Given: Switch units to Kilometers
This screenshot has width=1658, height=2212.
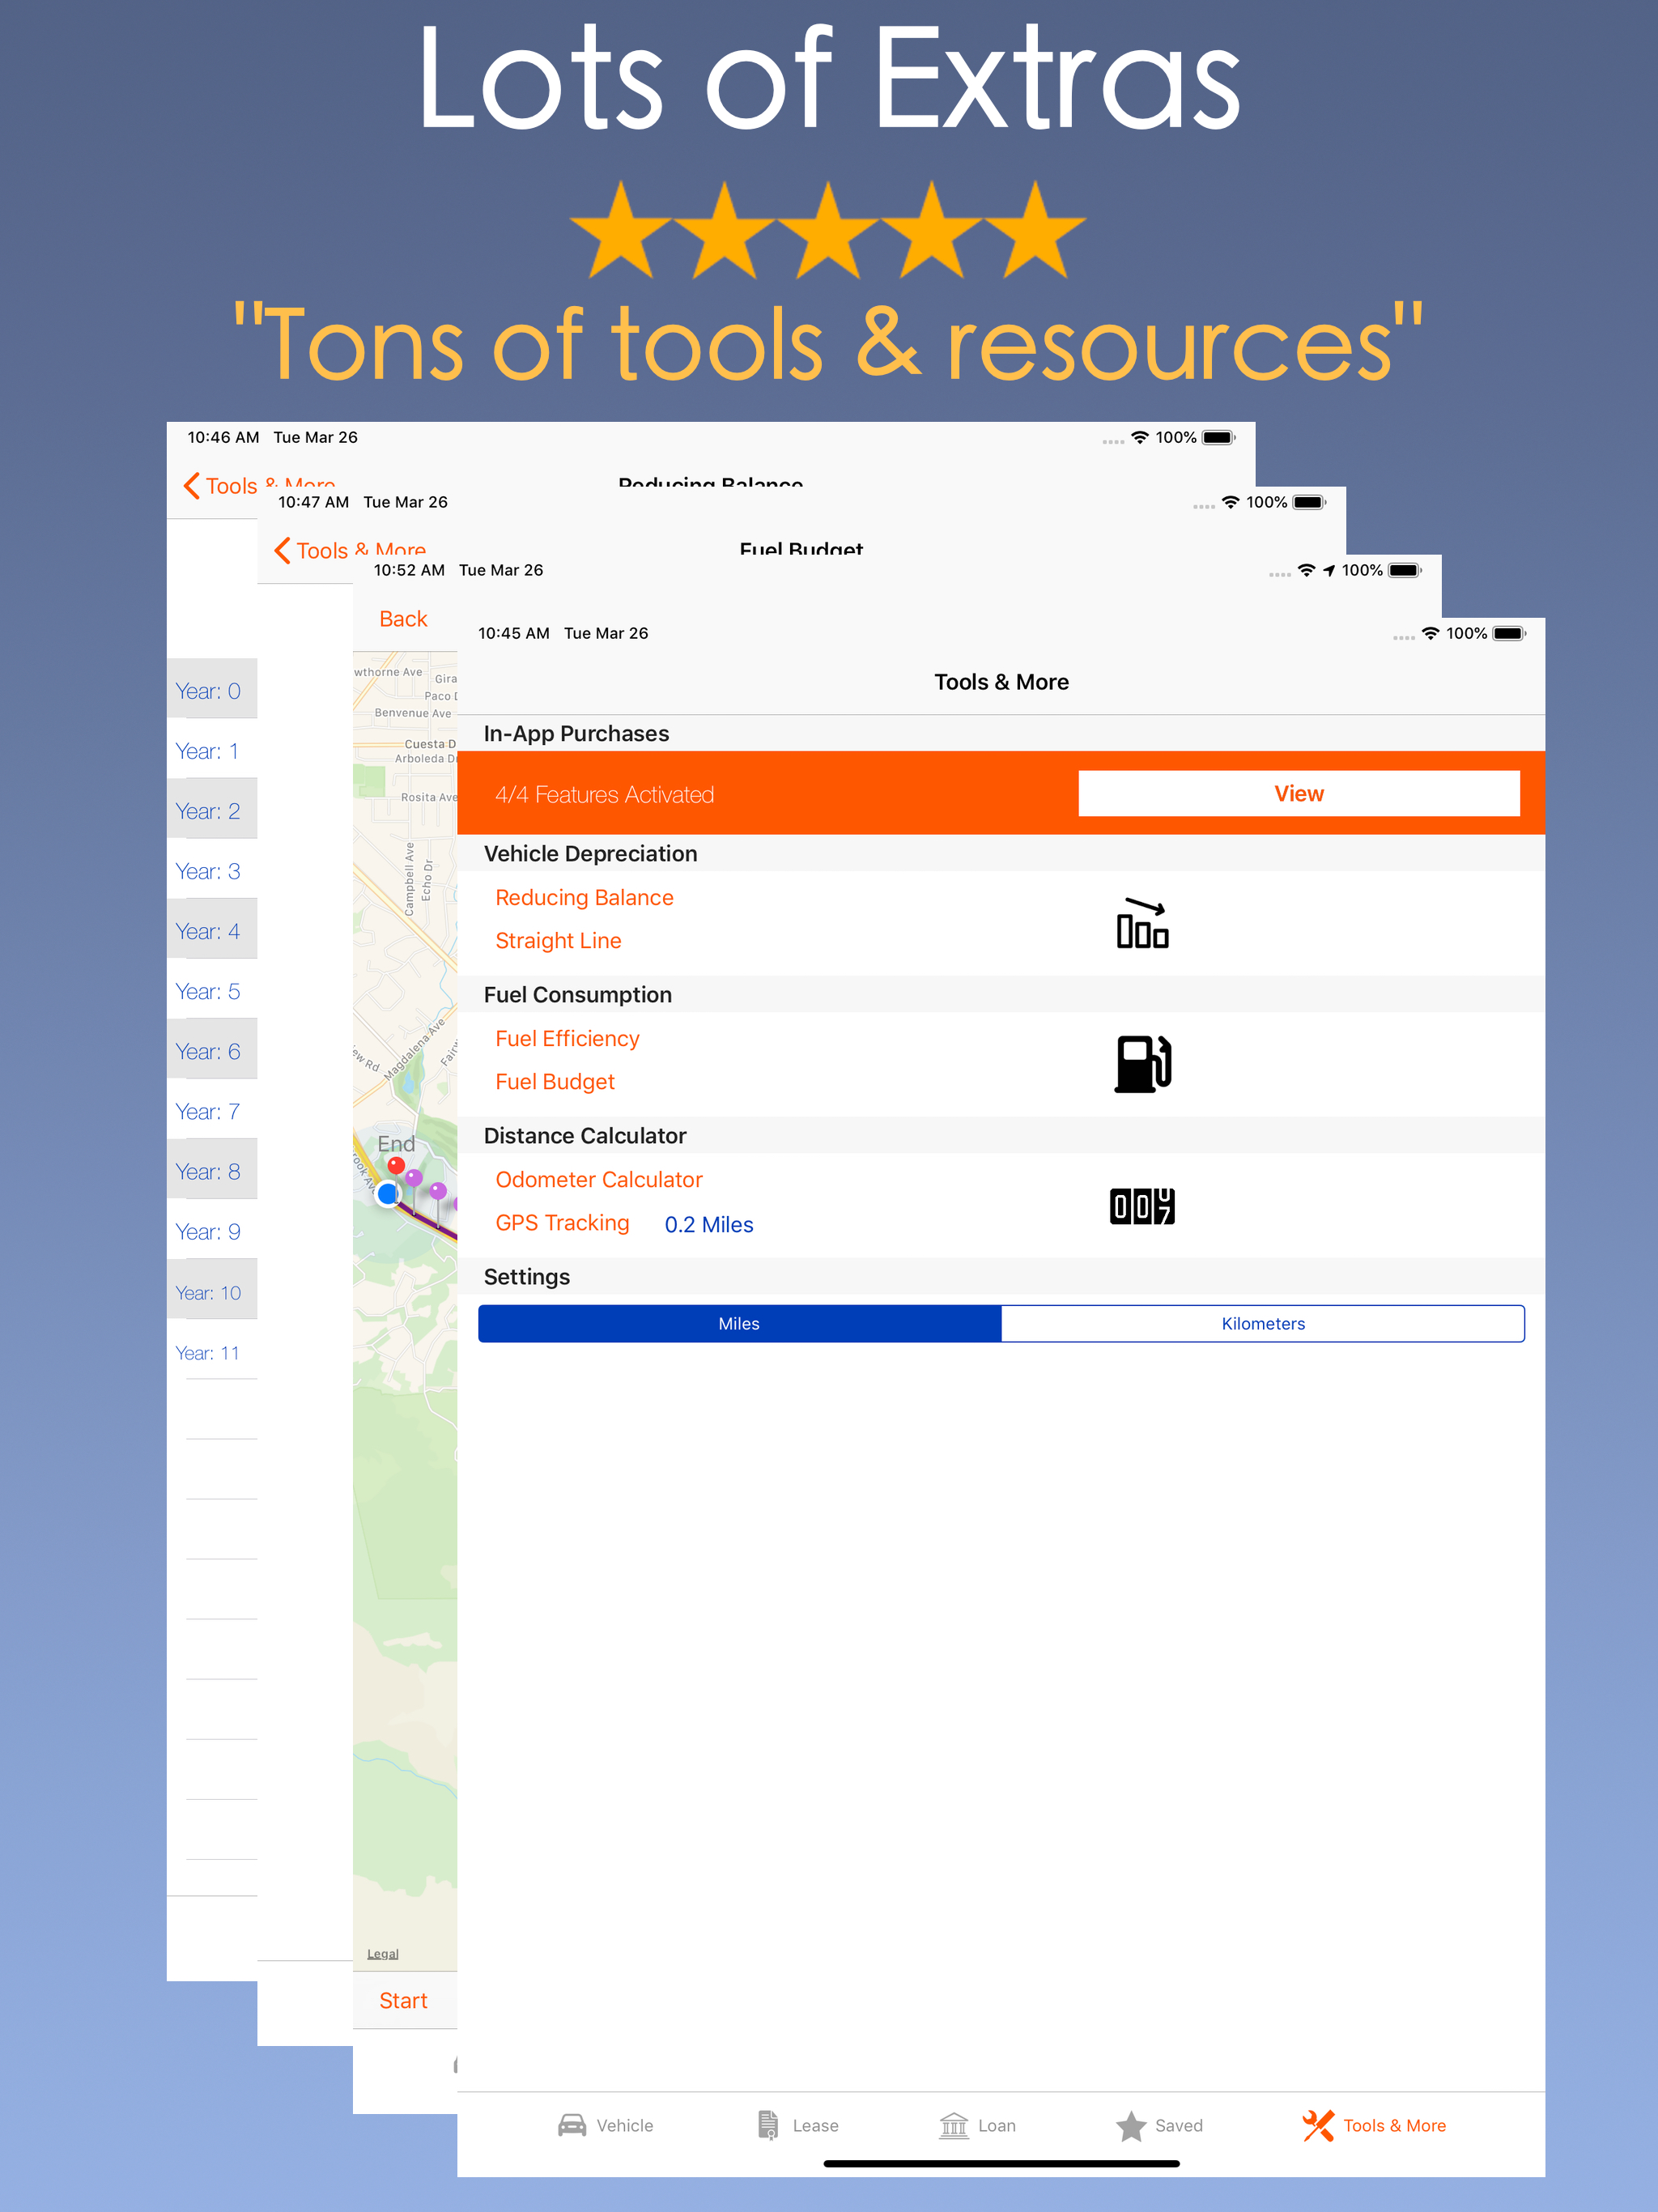Looking at the screenshot, I should 1262,1323.
